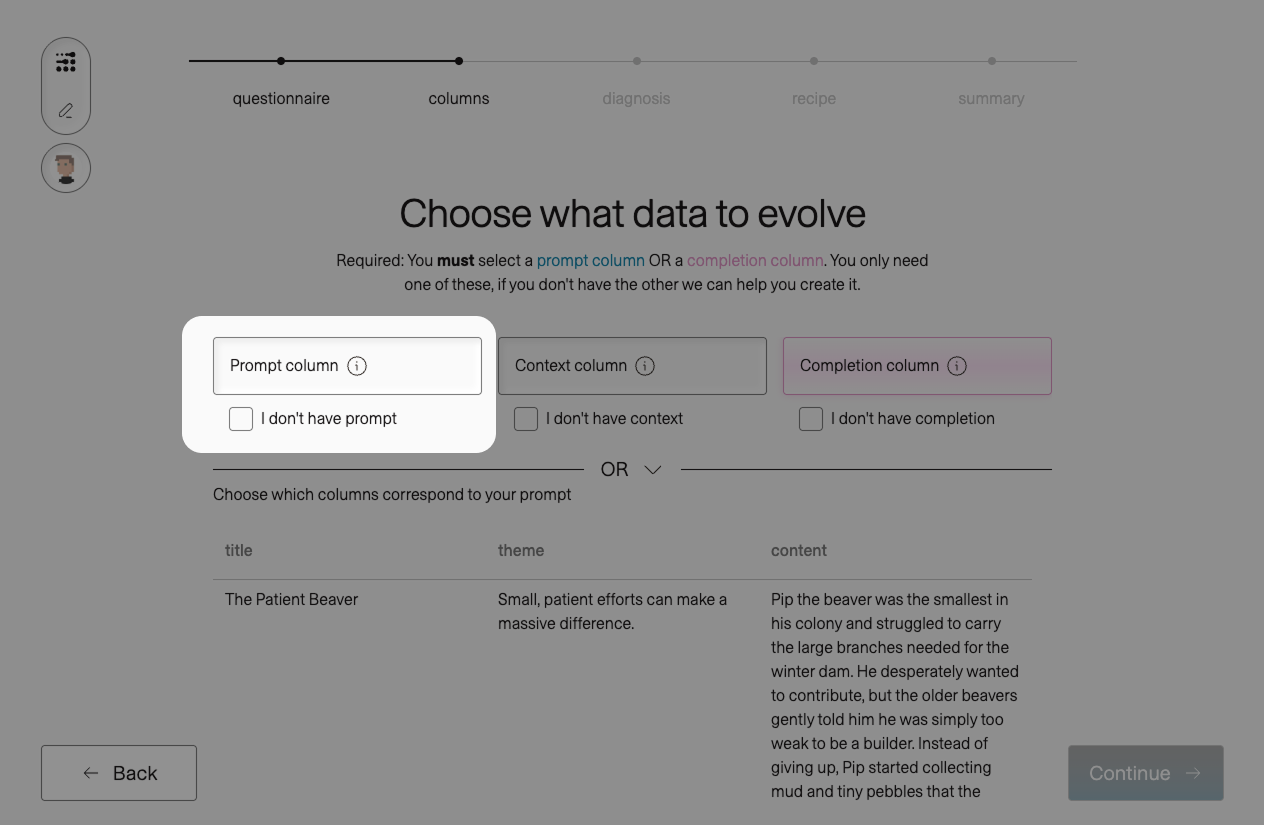Click the left arrow on Back button
This screenshot has height=825, width=1264.
tap(91, 773)
